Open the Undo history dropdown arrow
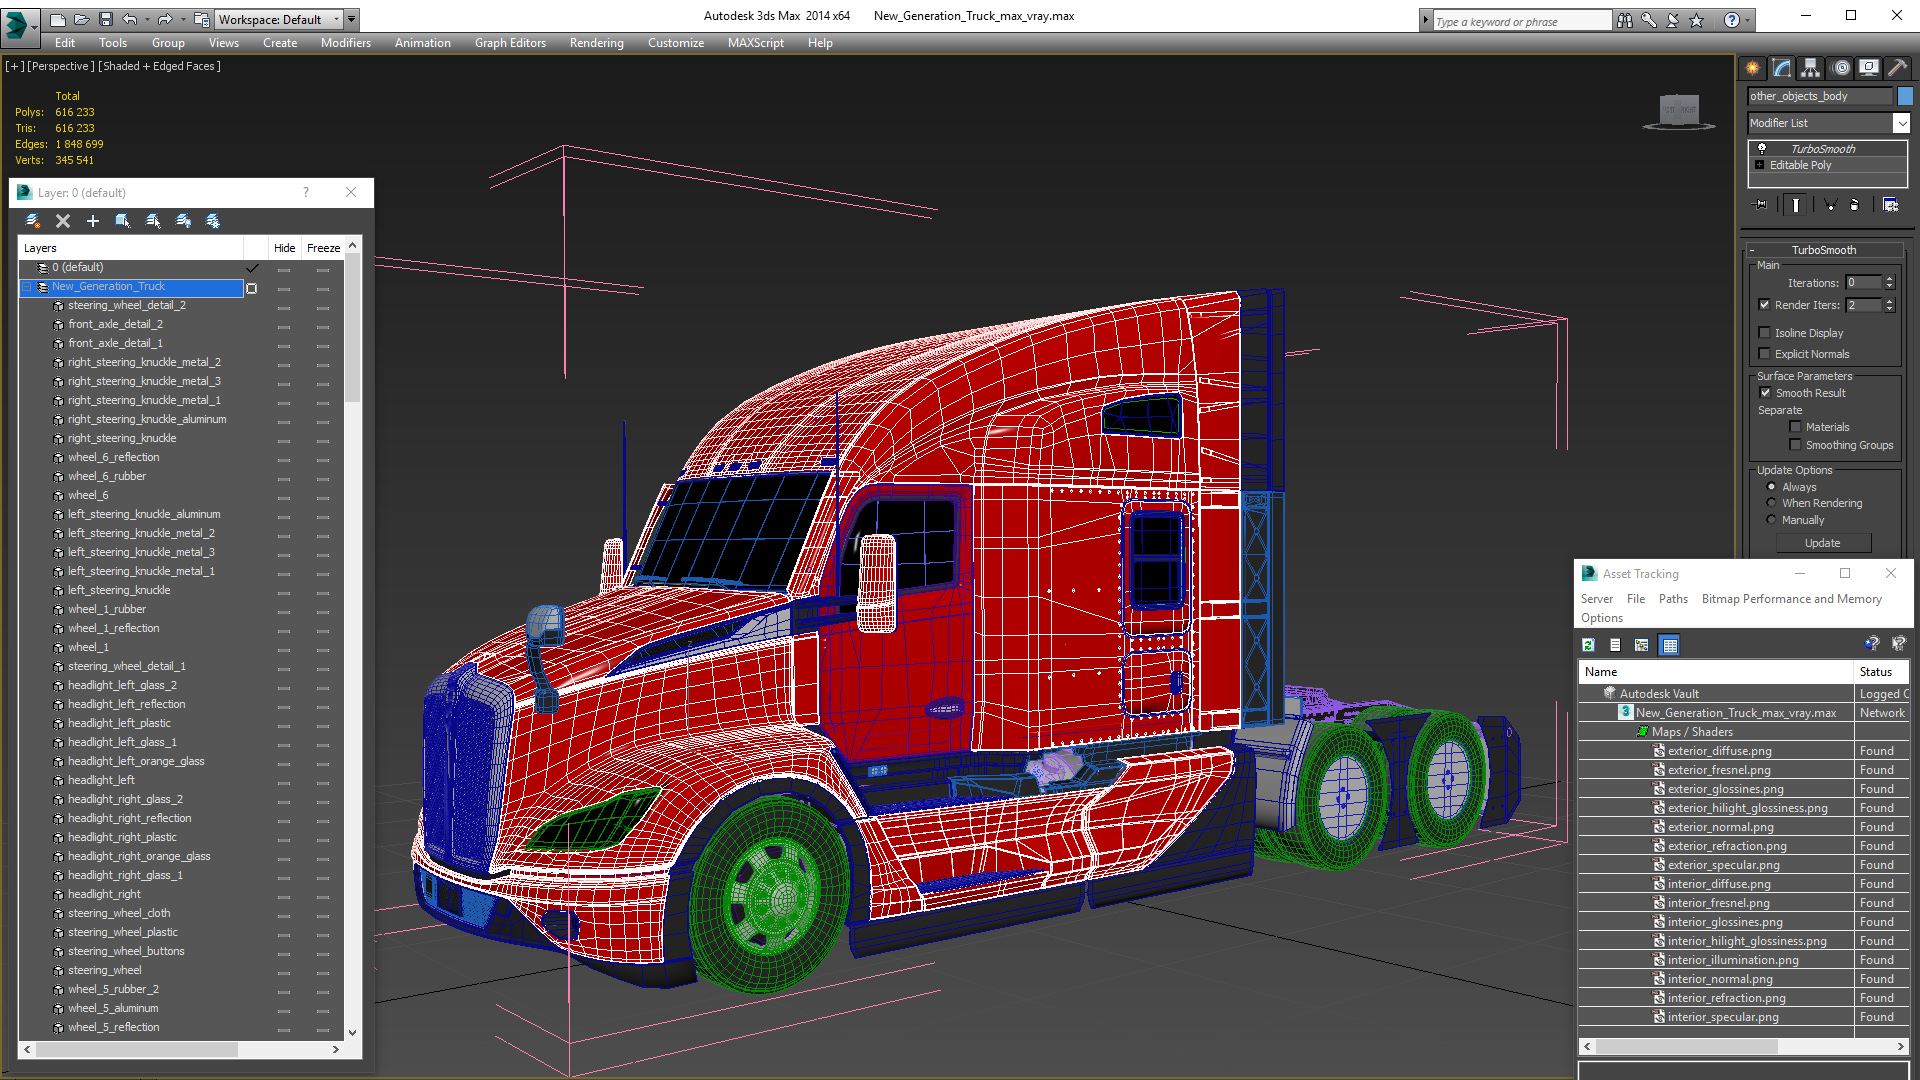1920x1080 pixels. point(148,19)
